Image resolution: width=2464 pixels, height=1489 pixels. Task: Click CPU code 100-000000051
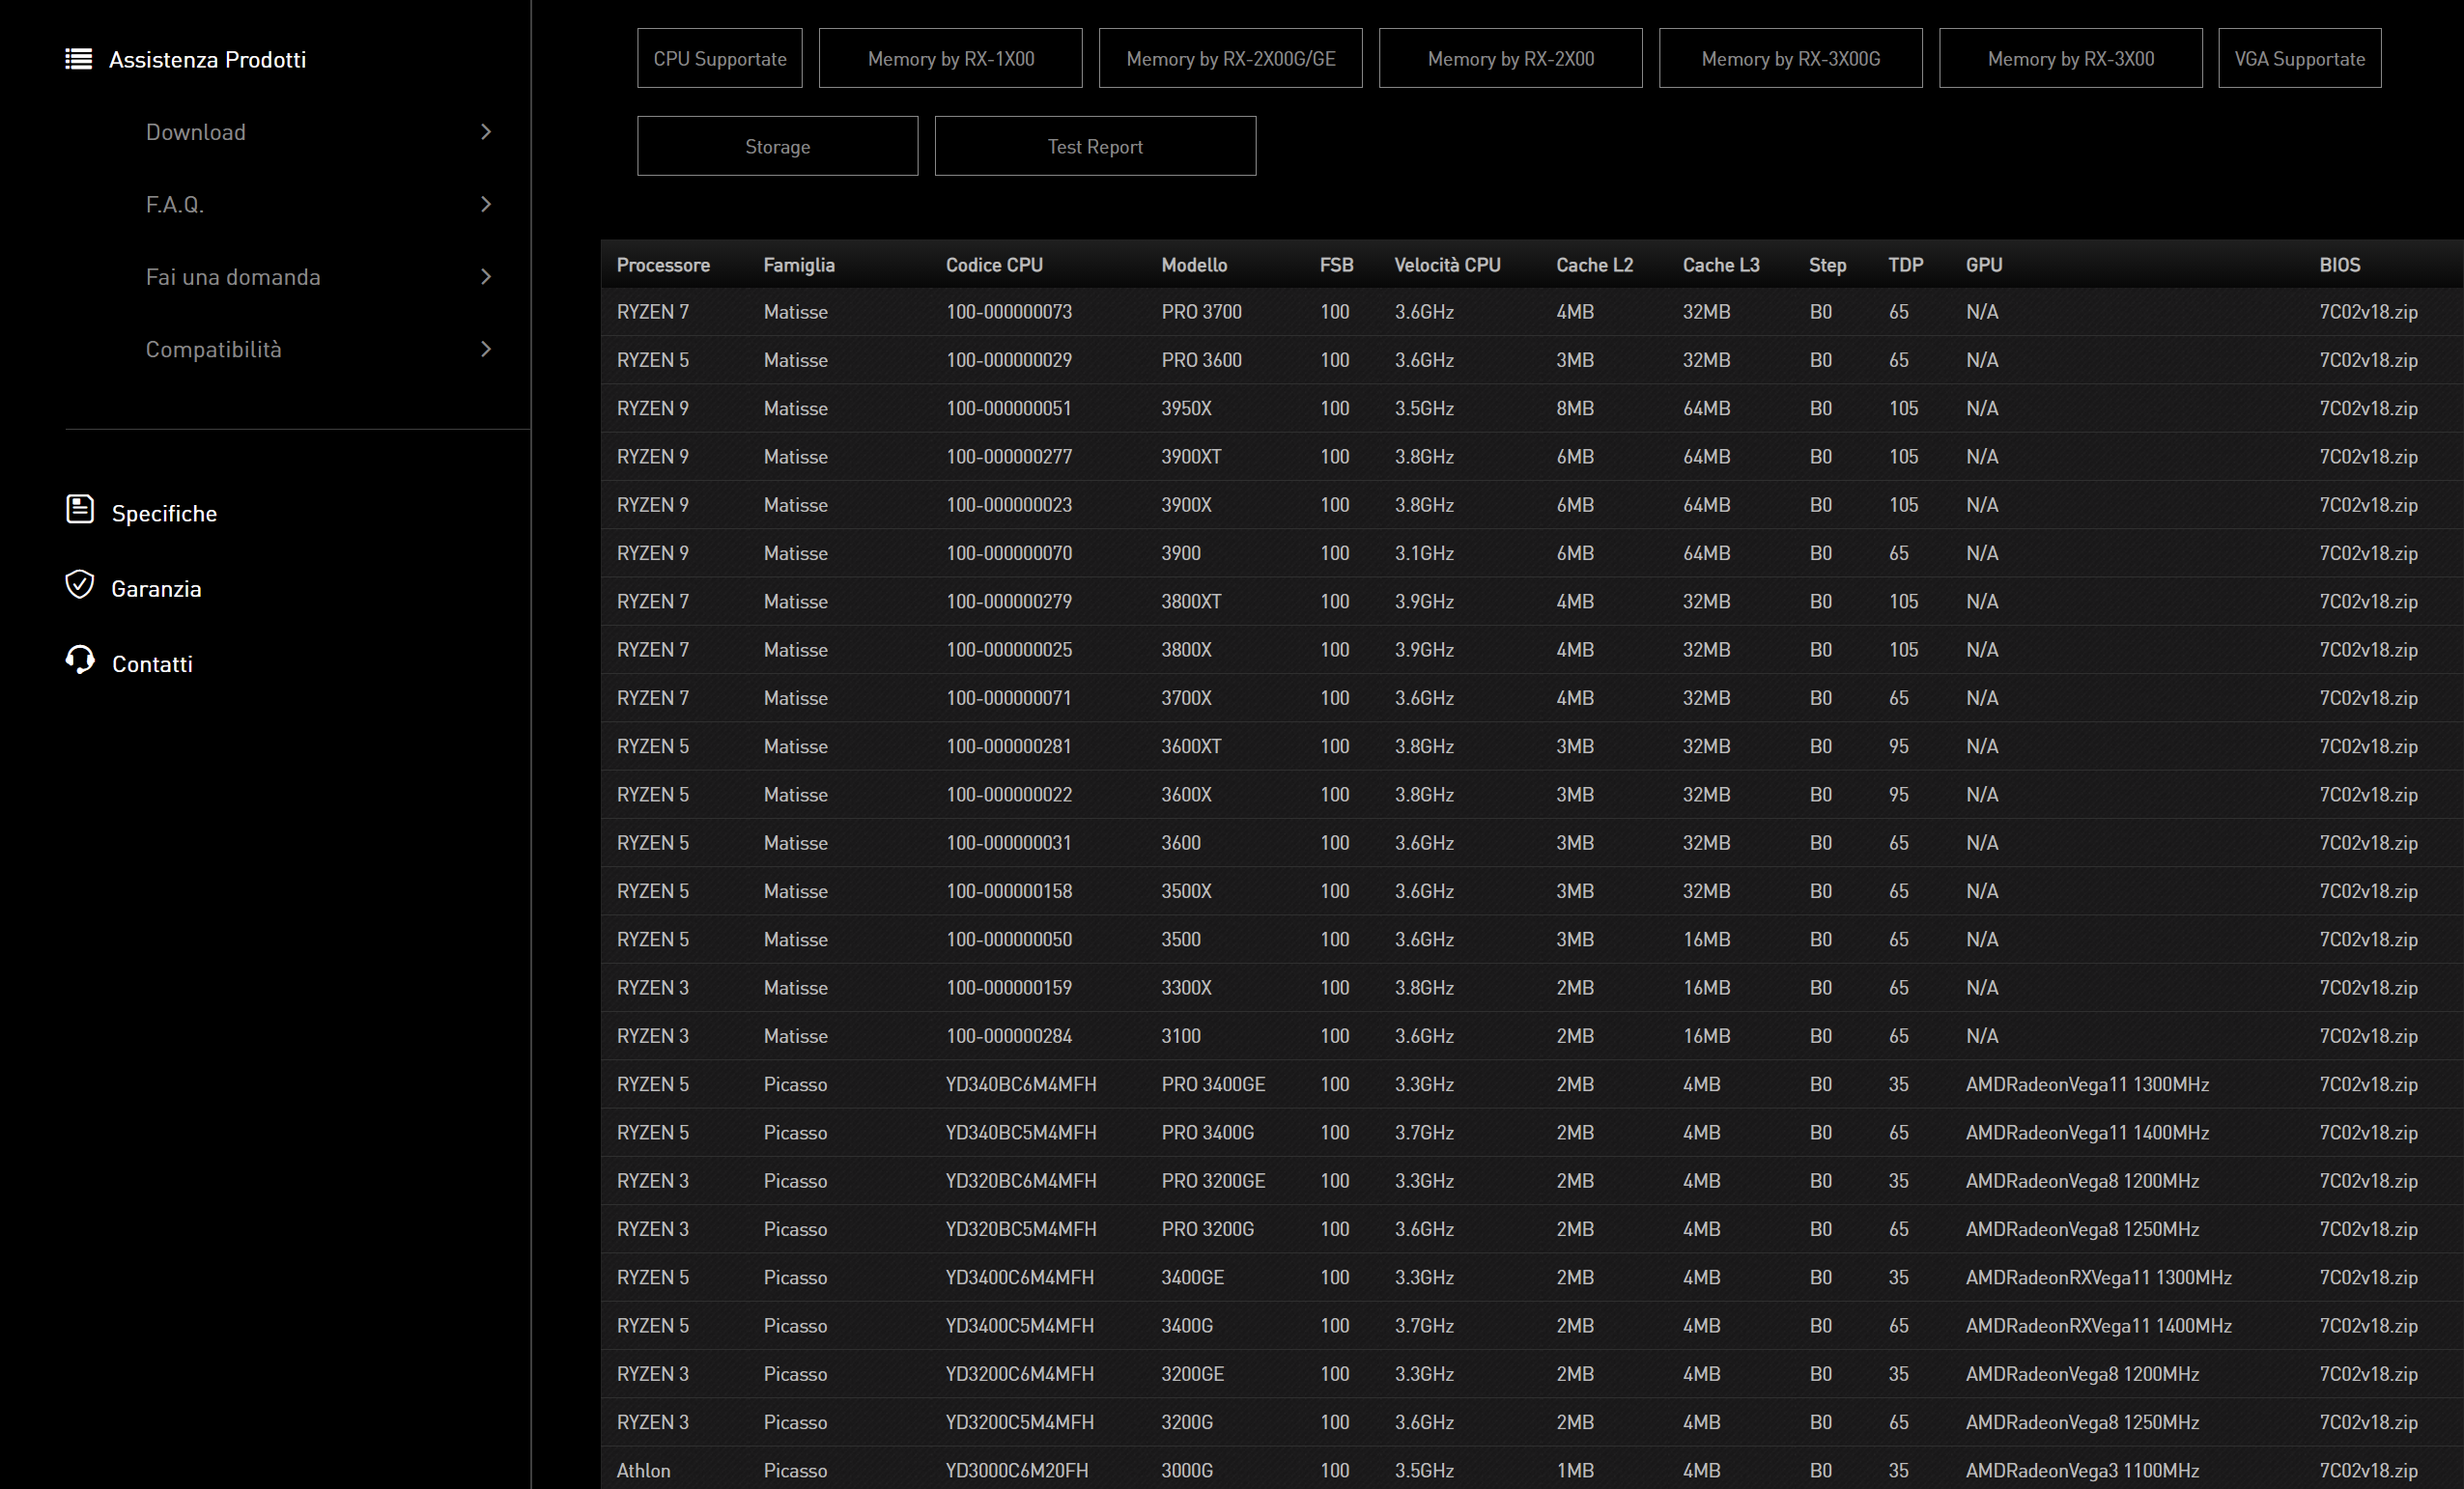click(x=1009, y=408)
